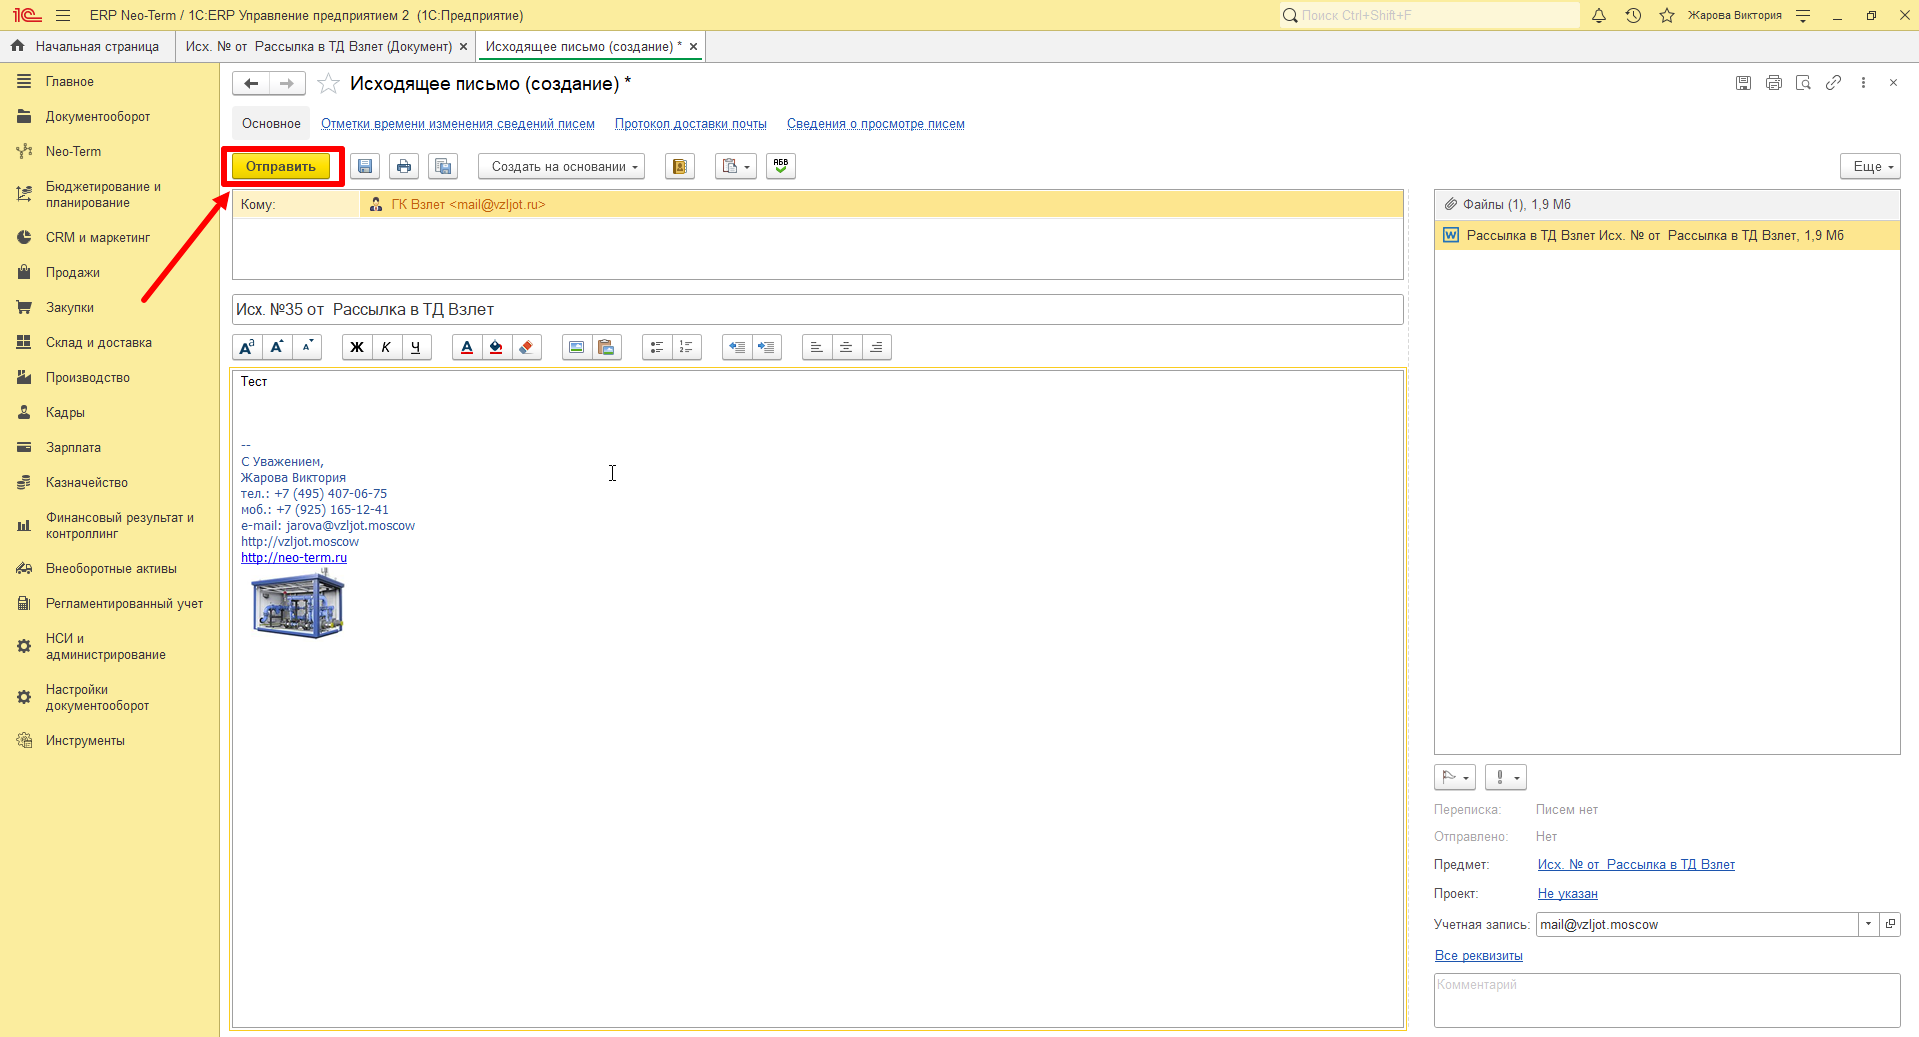Open the Исх. № от Рассылка в ТД Взлет subject link

[1636, 865]
